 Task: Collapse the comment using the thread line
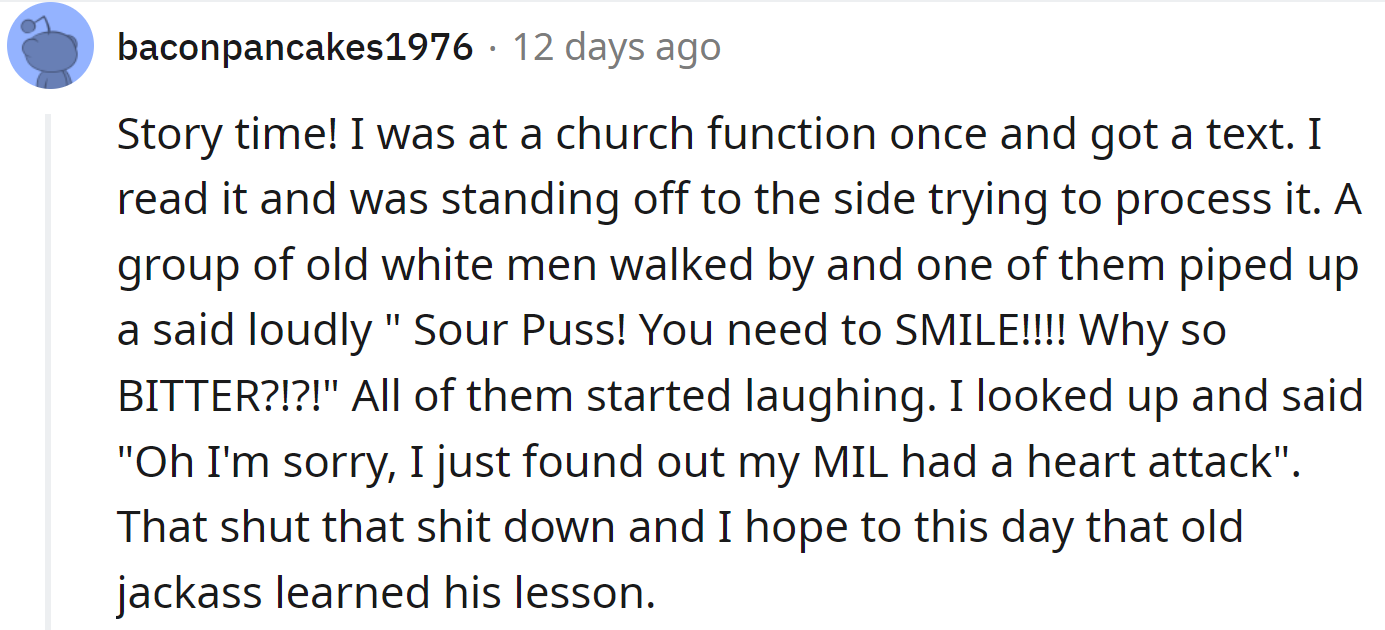pos(48,370)
